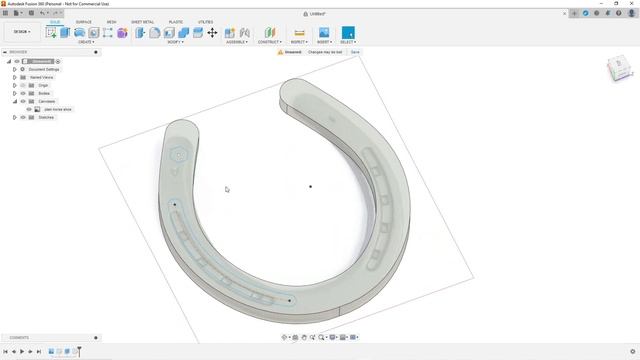The image size is (640, 360).
Task: Toggle visibility of the Bodies folder
Action: (x=23, y=93)
